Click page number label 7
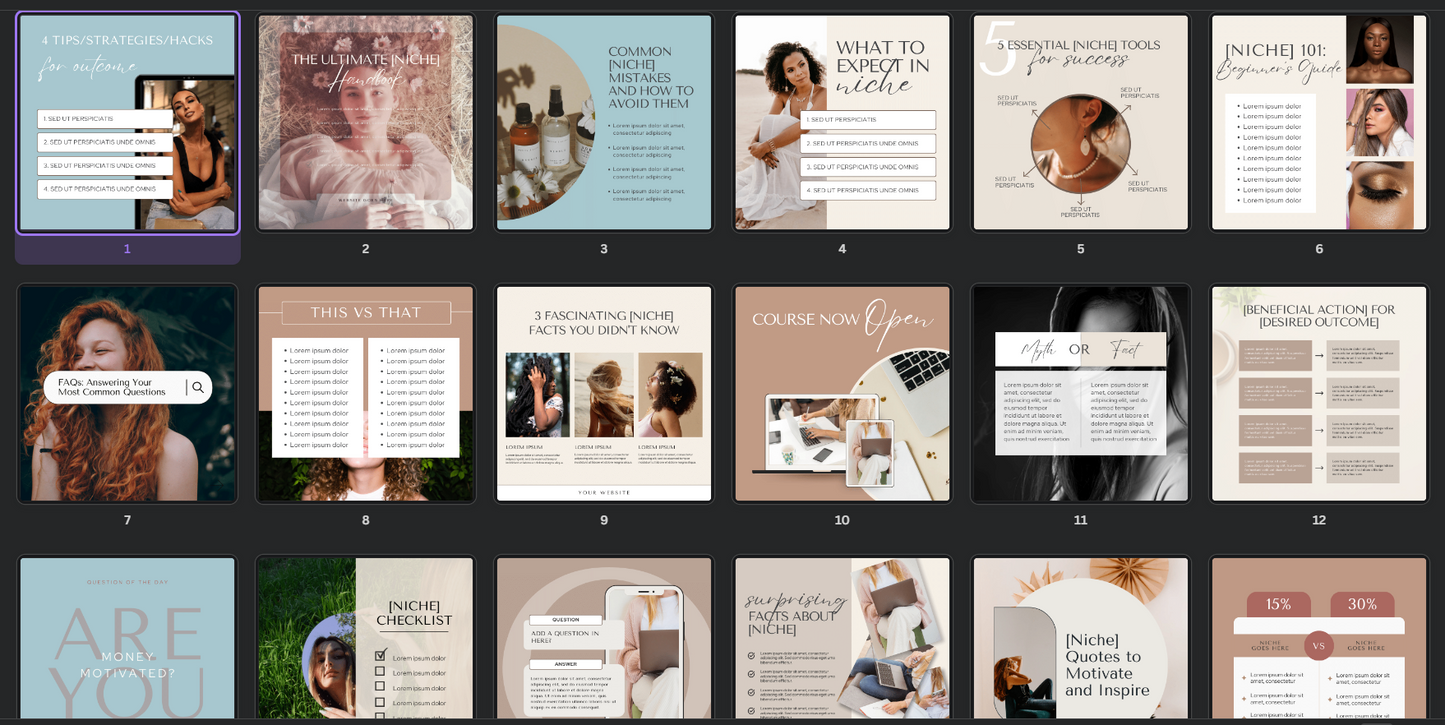This screenshot has width=1445, height=725. click(127, 520)
